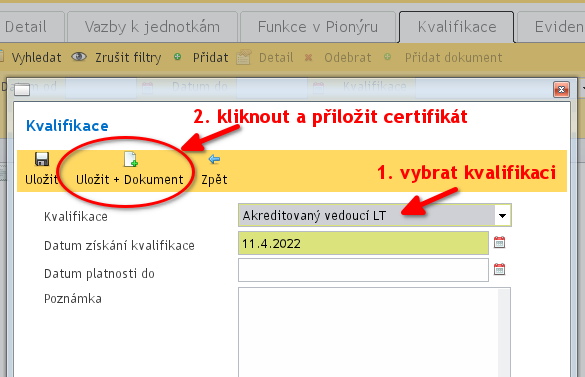The image size is (585, 377).
Task: Click the green plus icon beside Přidat
Action: (x=178, y=57)
